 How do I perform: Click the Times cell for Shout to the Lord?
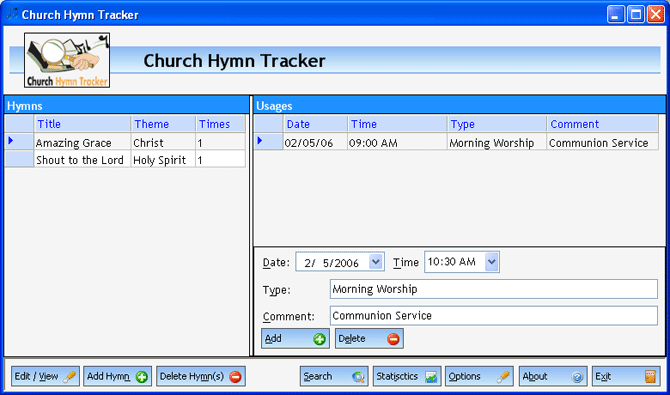pyautogui.click(x=220, y=160)
